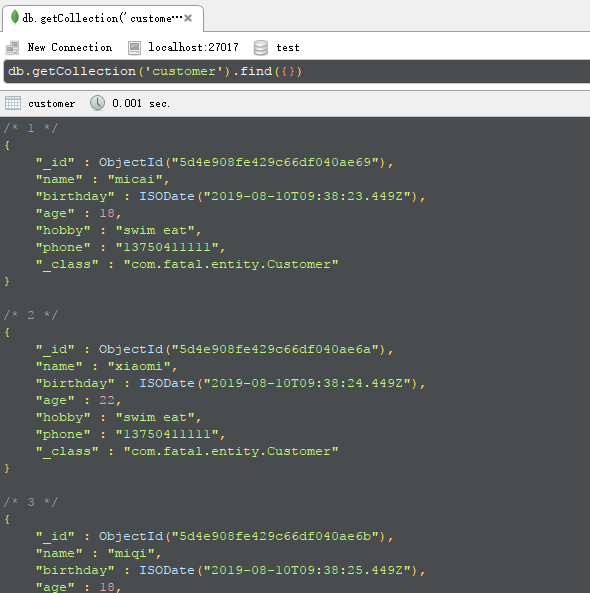Click the name value "xiaomi"
The image size is (590, 593).
coord(139,366)
